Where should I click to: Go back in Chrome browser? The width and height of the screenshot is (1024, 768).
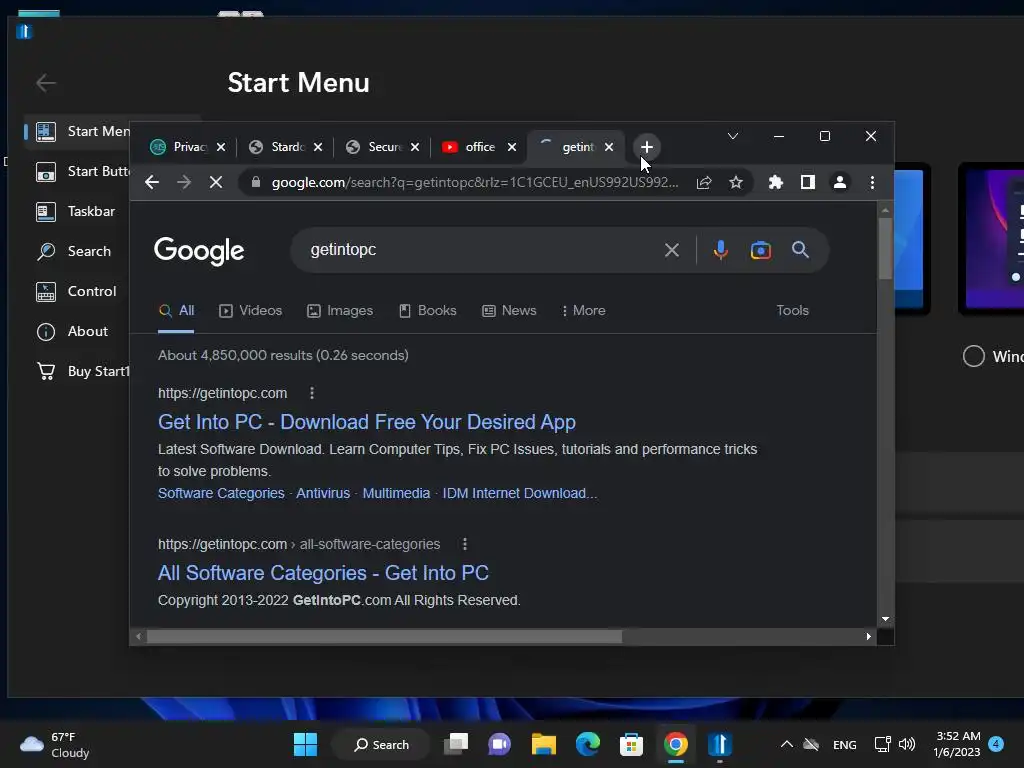(152, 182)
